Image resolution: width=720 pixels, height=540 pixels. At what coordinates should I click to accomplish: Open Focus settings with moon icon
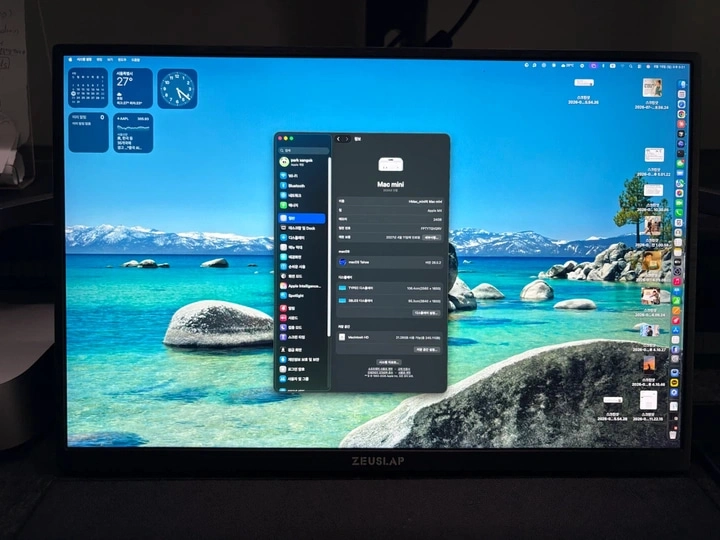(x=302, y=327)
